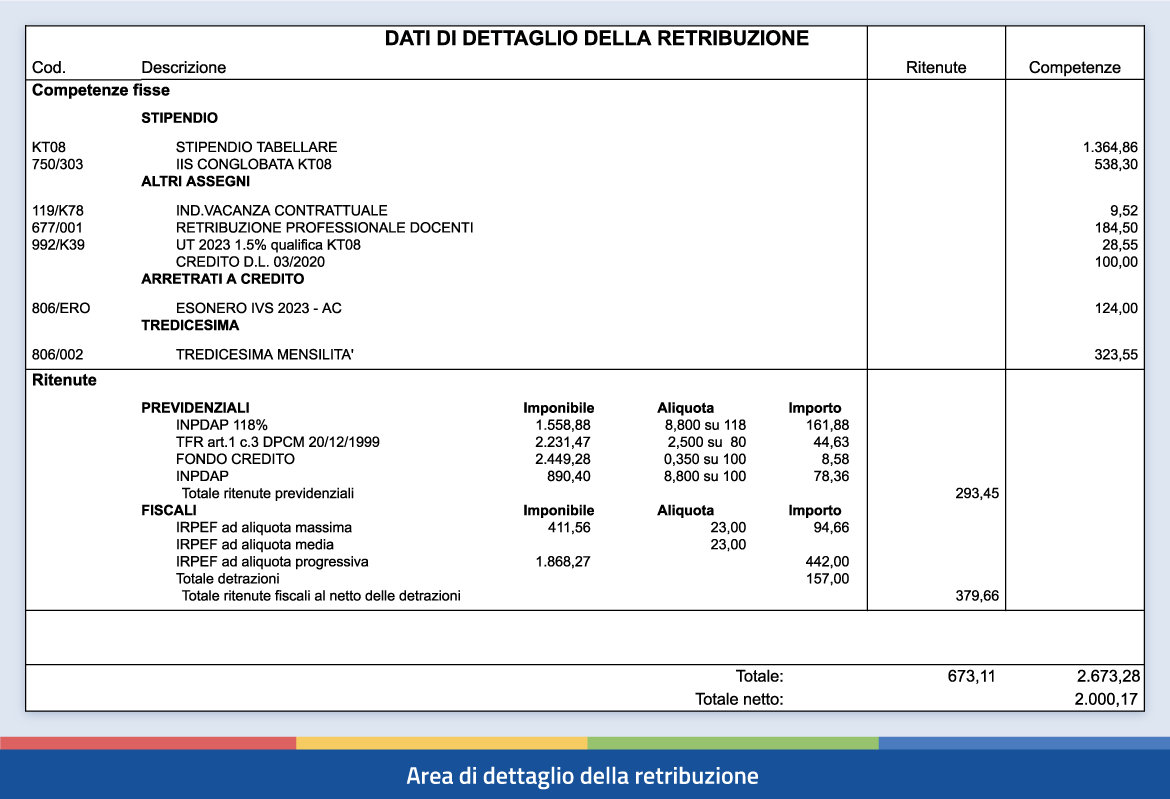
Task: Select the Competenze column header
Action: [1074, 68]
